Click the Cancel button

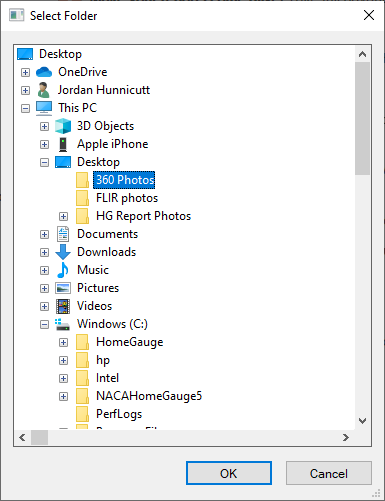click(x=329, y=473)
